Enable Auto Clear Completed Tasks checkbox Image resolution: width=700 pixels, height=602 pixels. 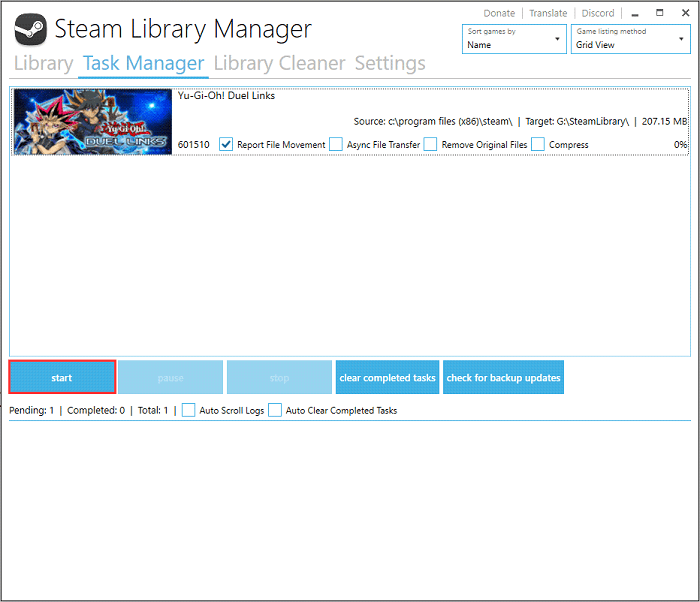pyautogui.click(x=275, y=410)
